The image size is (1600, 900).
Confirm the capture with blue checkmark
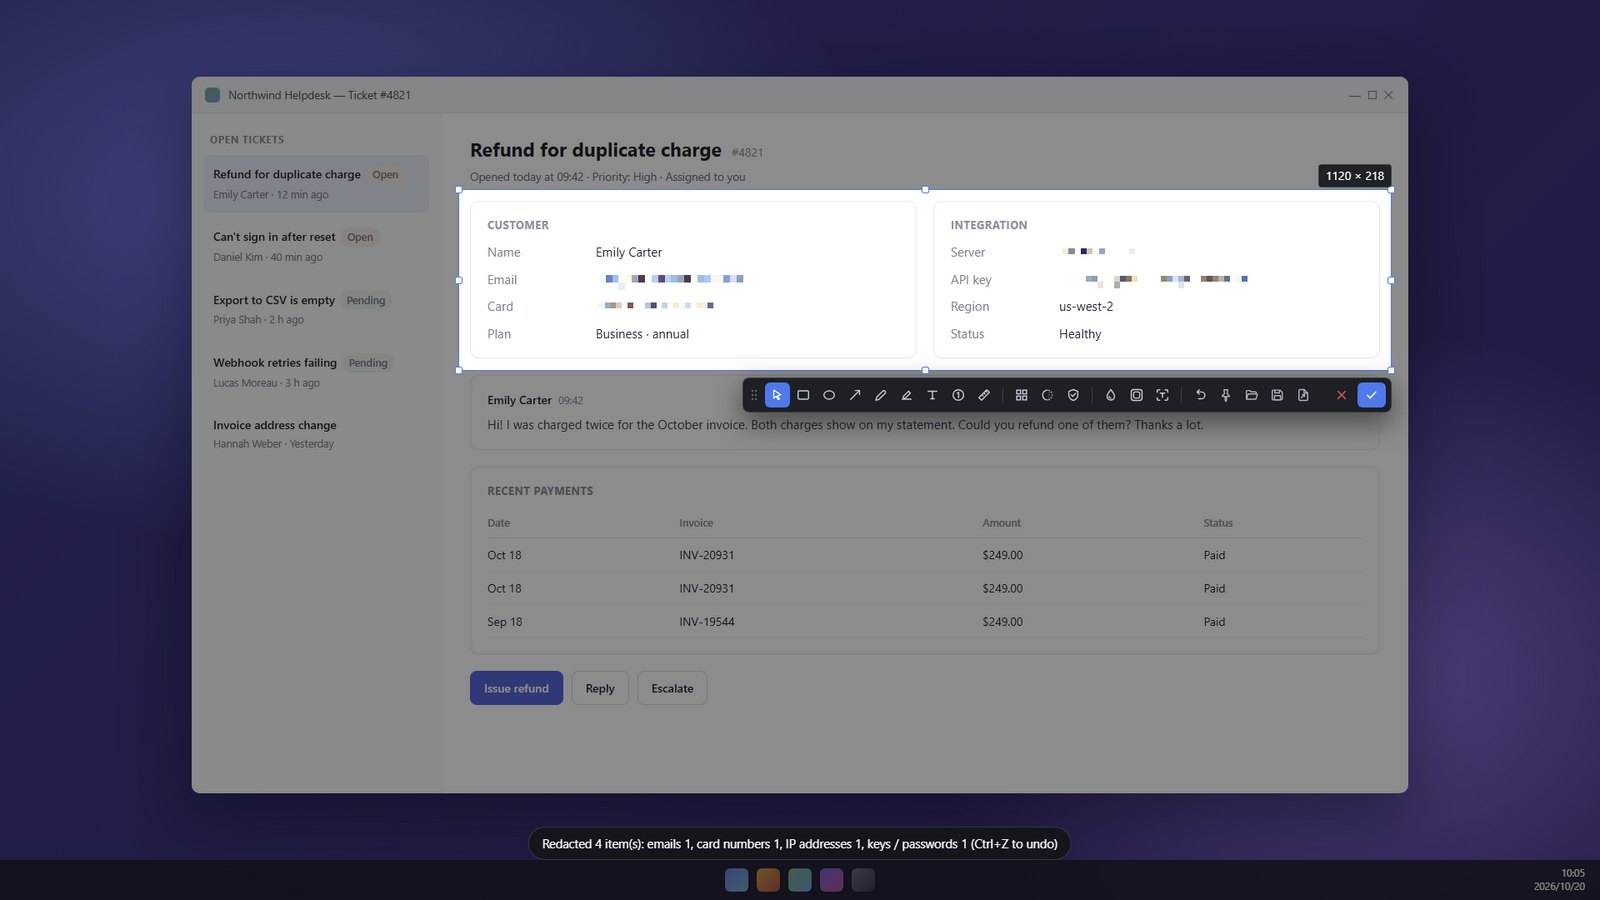[x=1371, y=395]
